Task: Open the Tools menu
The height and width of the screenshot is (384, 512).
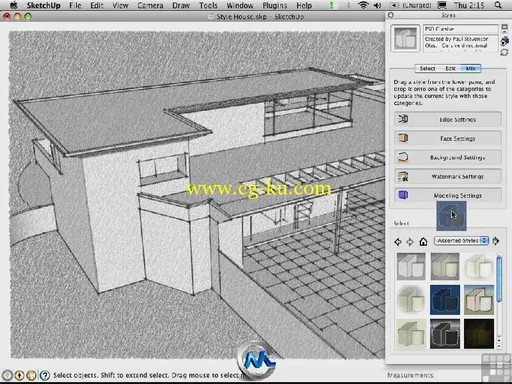Action: pyautogui.click(x=208, y=5)
